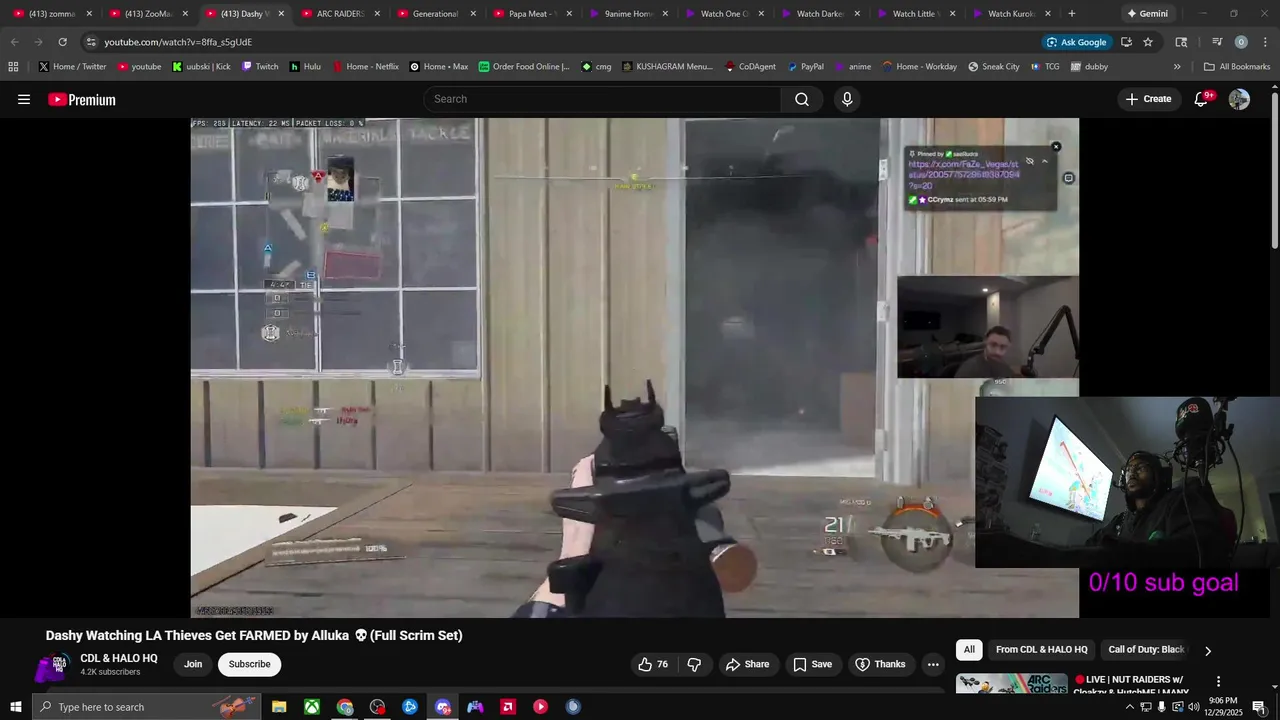Switch to the Watch Little tab
Screen dimensions: 1280x720
(x=916, y=14)
